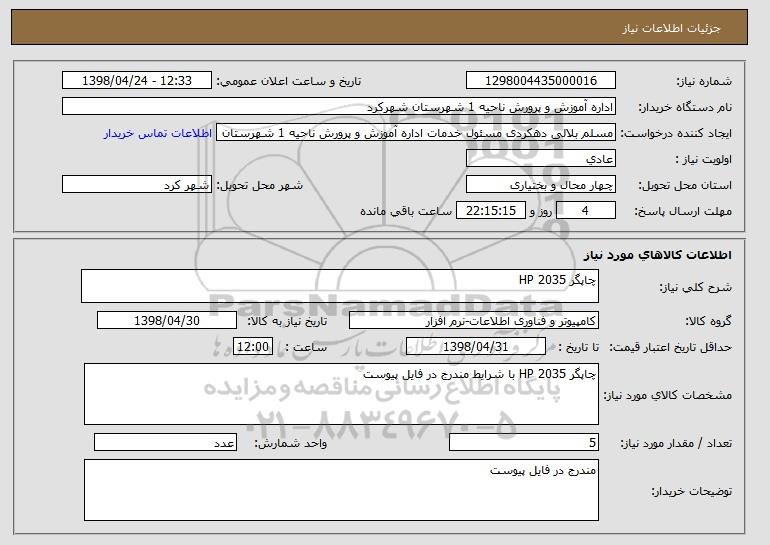The image size is (770, 545).
Task: Select the quantity field showing 5
Action: [524, 442]
